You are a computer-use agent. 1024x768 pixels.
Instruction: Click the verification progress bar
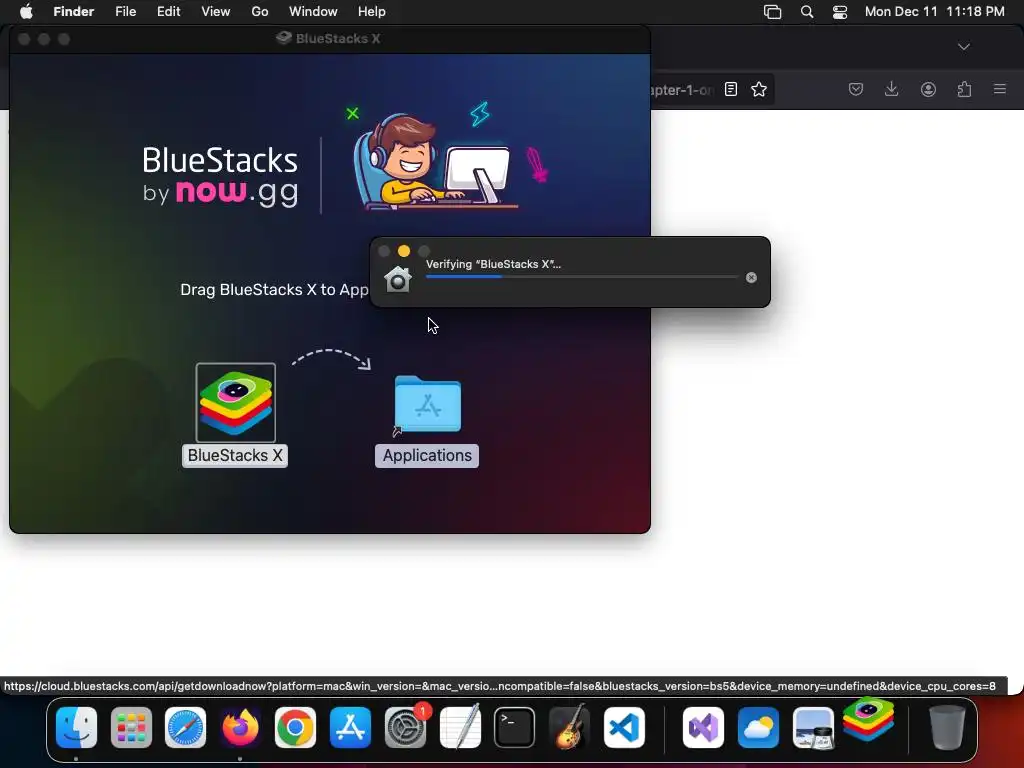(581, 277)
